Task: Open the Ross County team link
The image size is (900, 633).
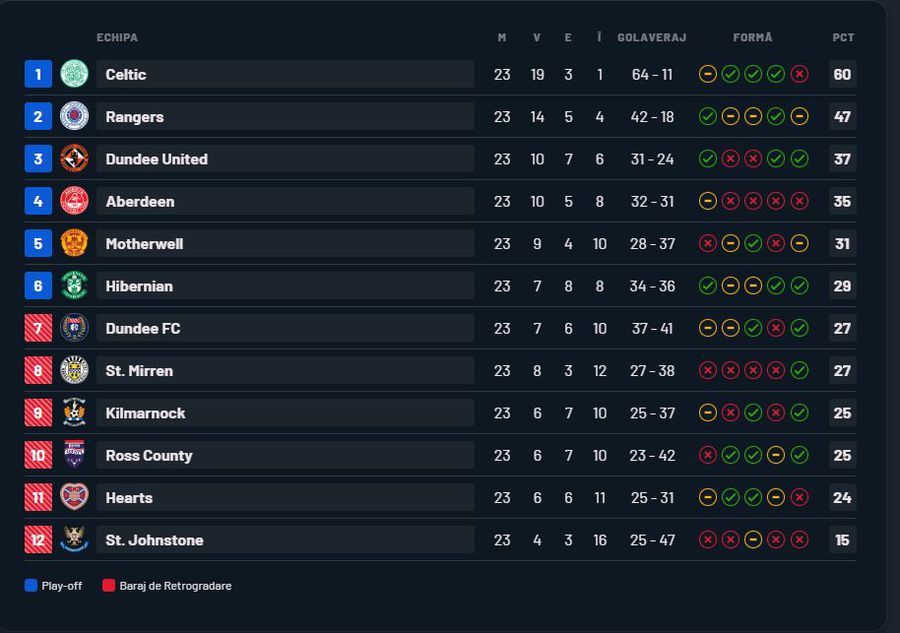Action: pos(149,455)
